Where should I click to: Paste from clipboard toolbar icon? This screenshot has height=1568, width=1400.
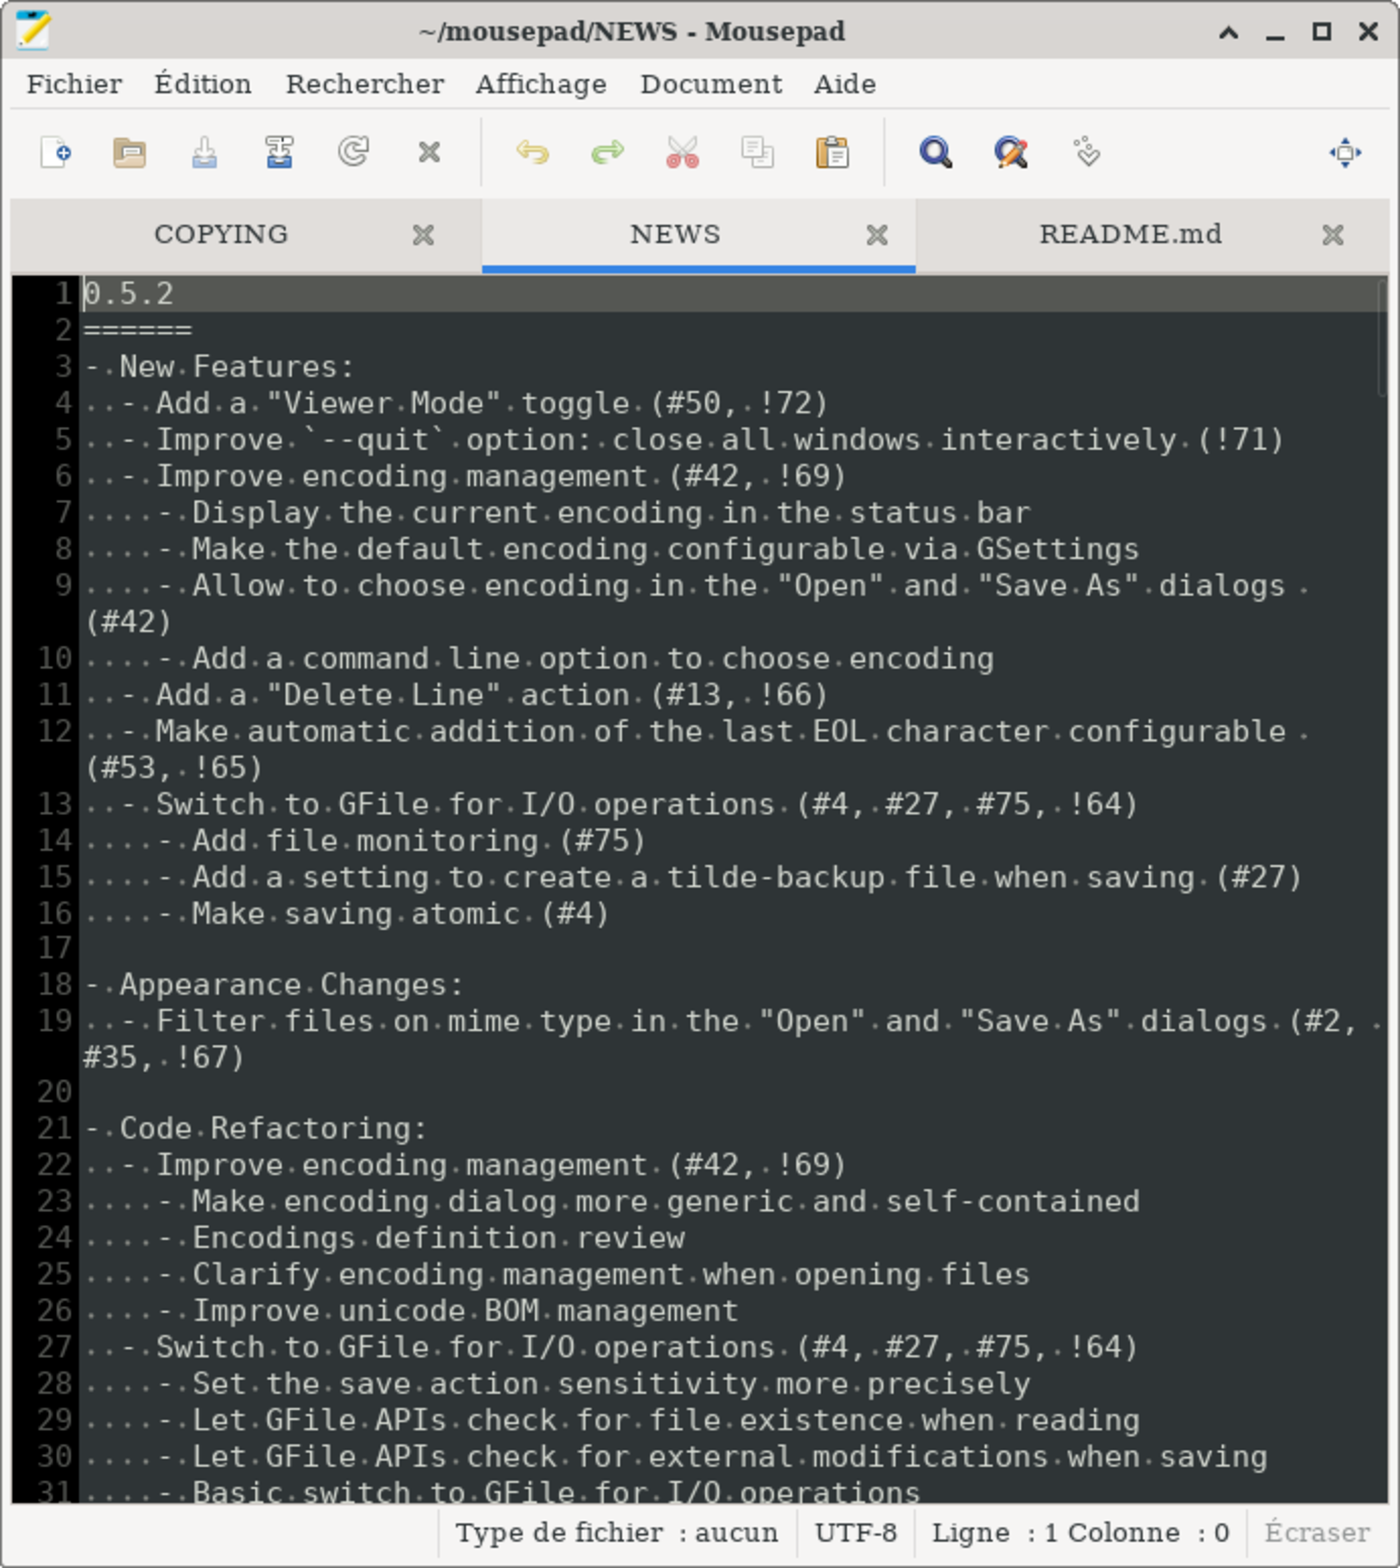pos(832,153)
